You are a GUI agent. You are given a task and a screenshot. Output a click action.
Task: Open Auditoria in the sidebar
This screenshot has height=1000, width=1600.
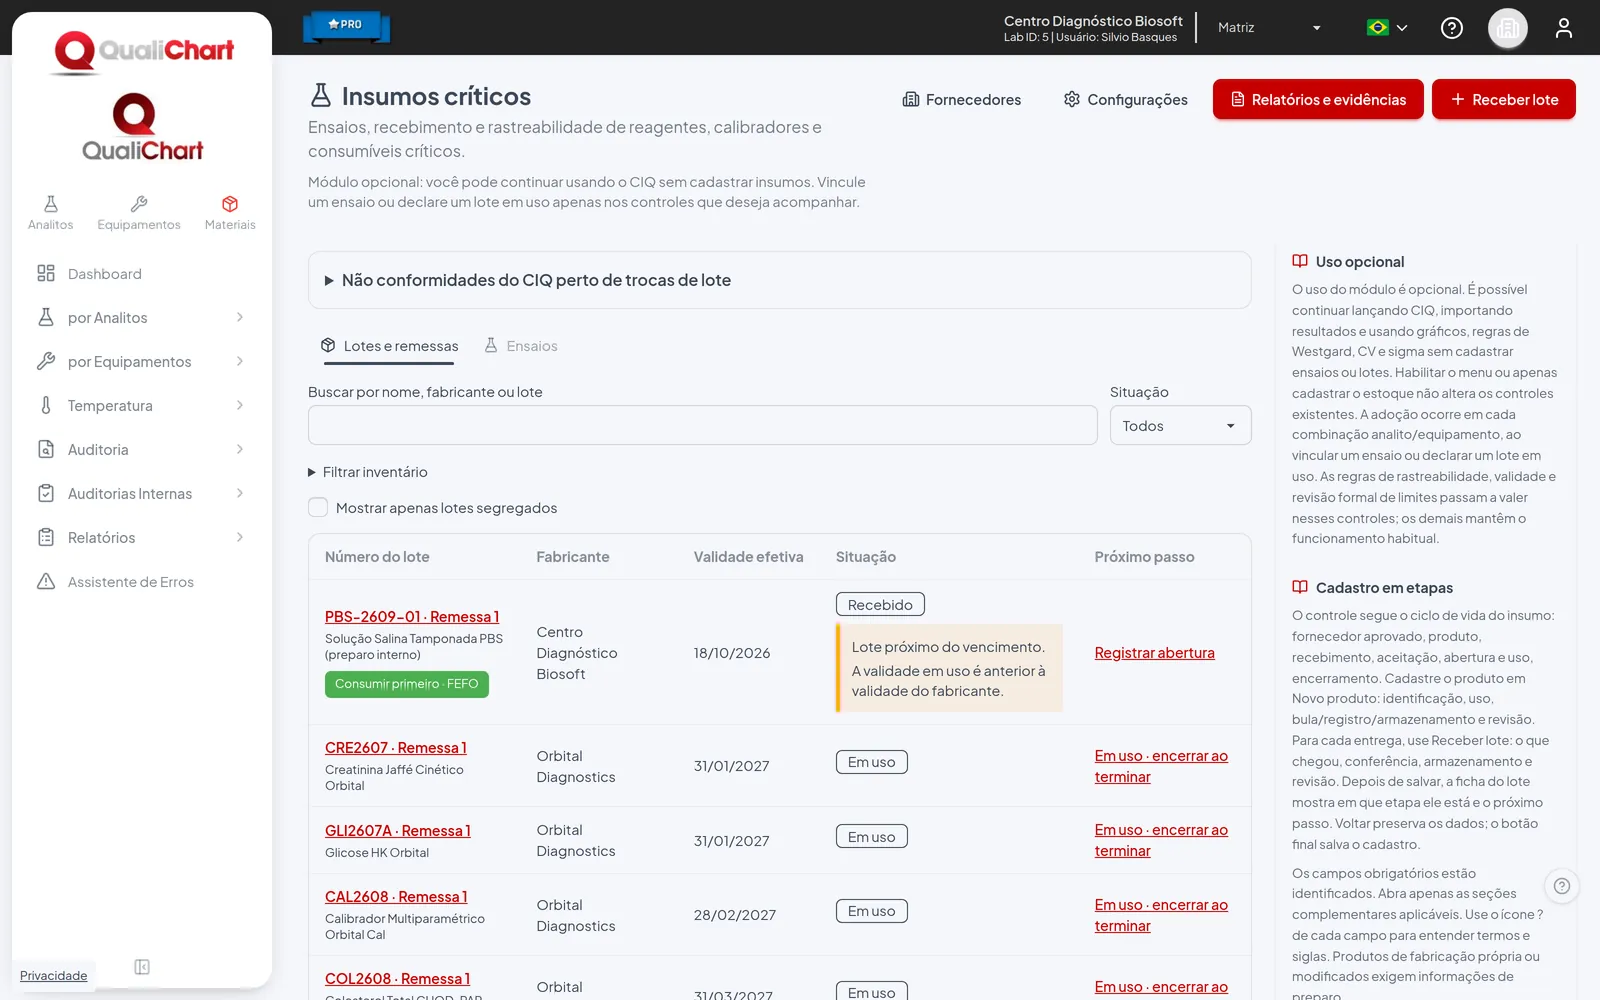coord(140,450)
